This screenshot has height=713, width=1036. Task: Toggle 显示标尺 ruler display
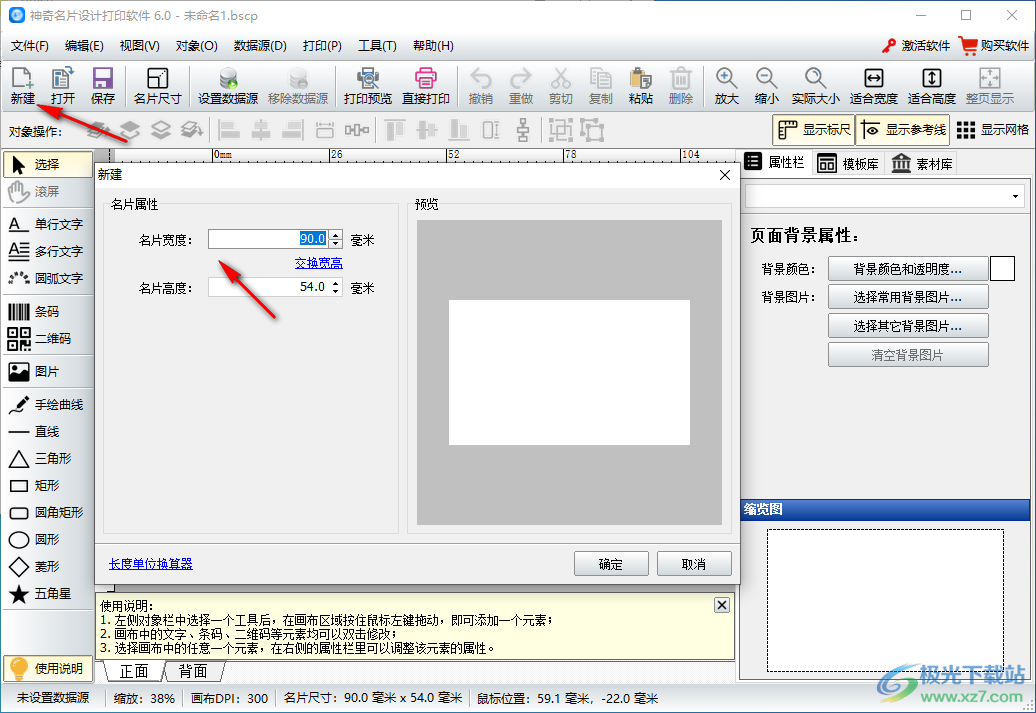coord(813,130)
